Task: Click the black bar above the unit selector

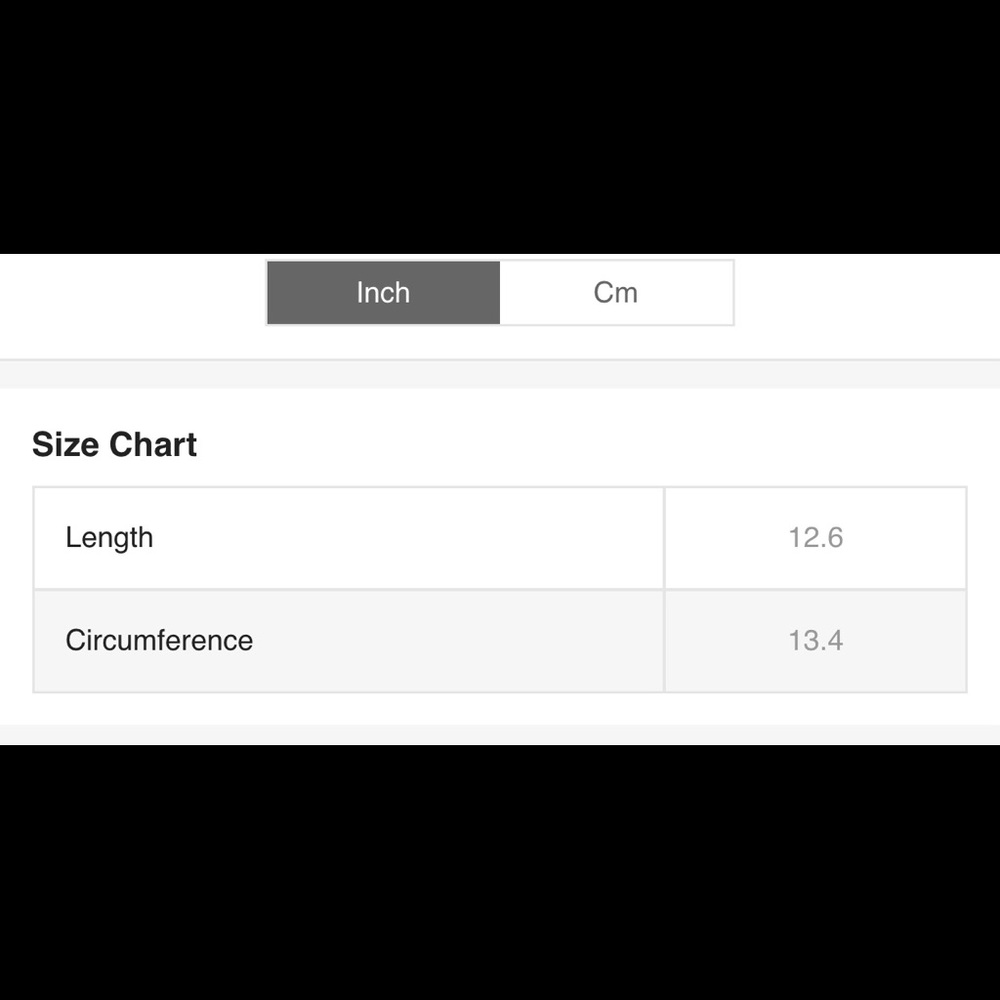Action: [500, 125]
